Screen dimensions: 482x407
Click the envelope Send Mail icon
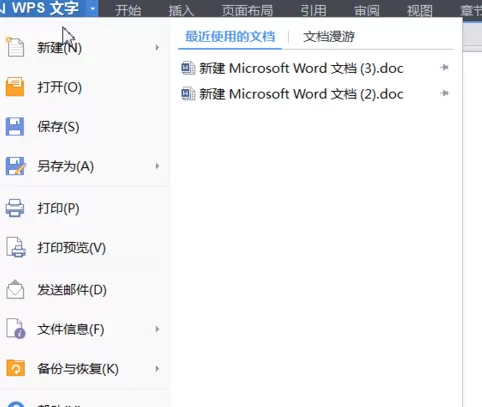15,289
